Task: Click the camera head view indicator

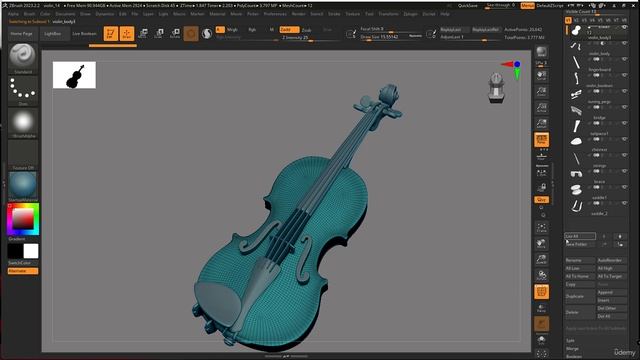Action: click(496, 88)
